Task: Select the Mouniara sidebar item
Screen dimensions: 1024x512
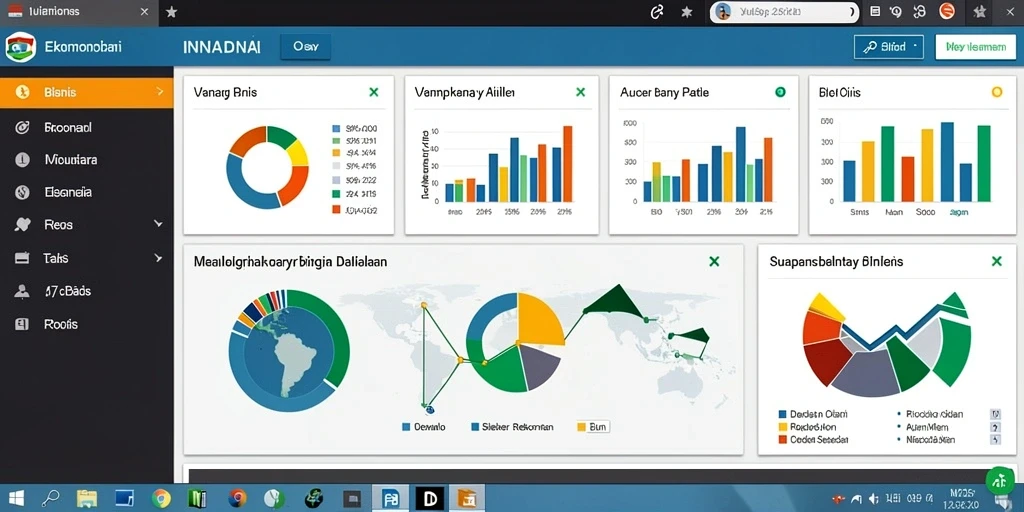Action: 87,159
